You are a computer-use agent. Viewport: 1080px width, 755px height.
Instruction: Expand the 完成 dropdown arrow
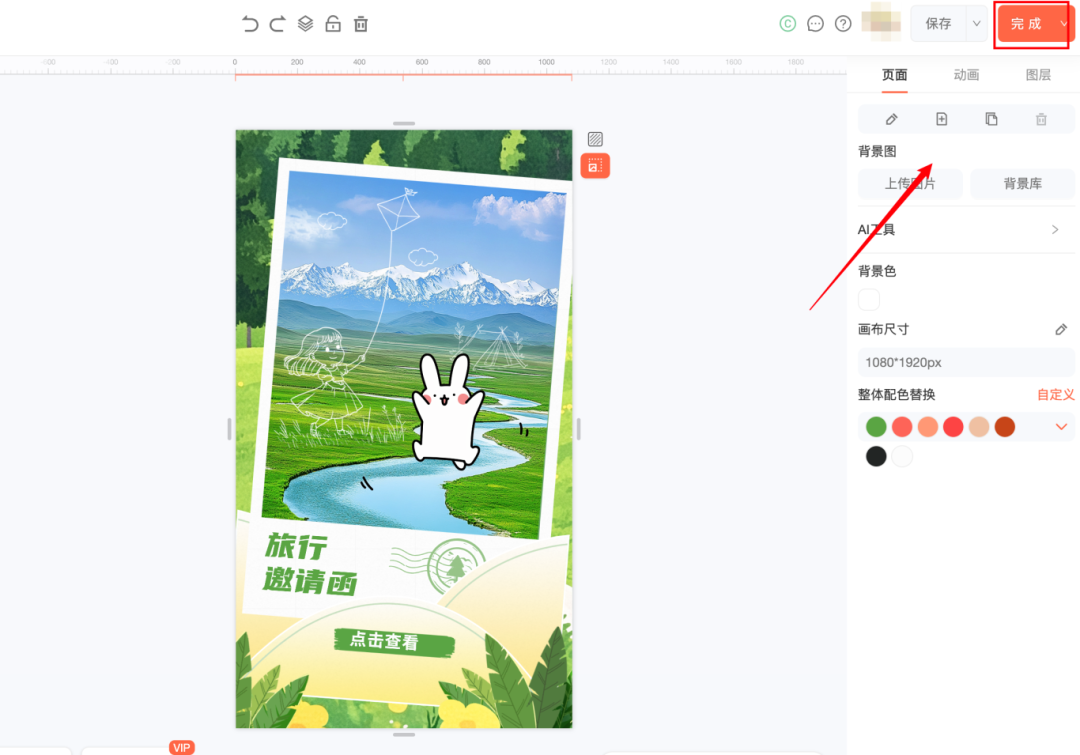[x=1063, y=24]
